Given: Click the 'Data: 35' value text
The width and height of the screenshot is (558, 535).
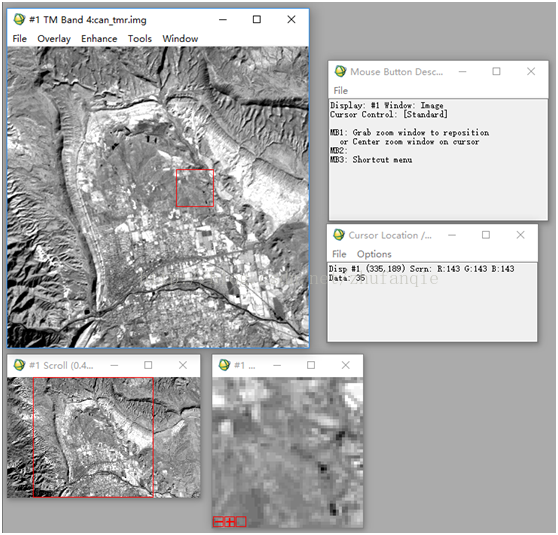Looking at the screenshot, I should (347, 278).
